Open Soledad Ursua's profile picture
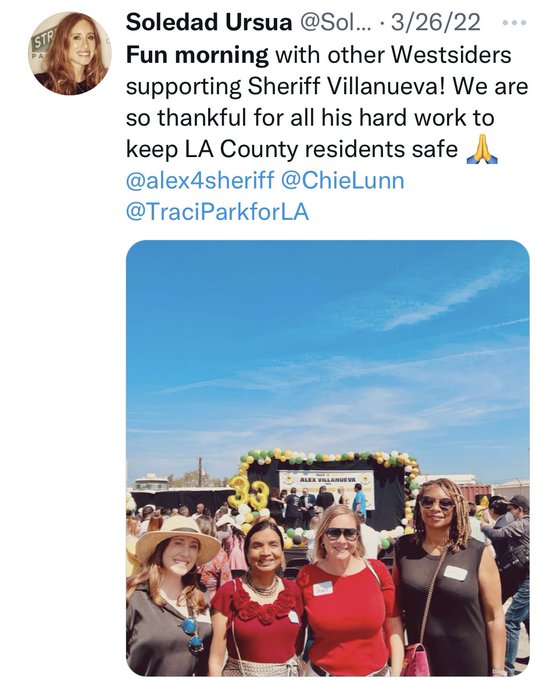The height and width of the screenshot is (680, 558). (x=70, y=53)
